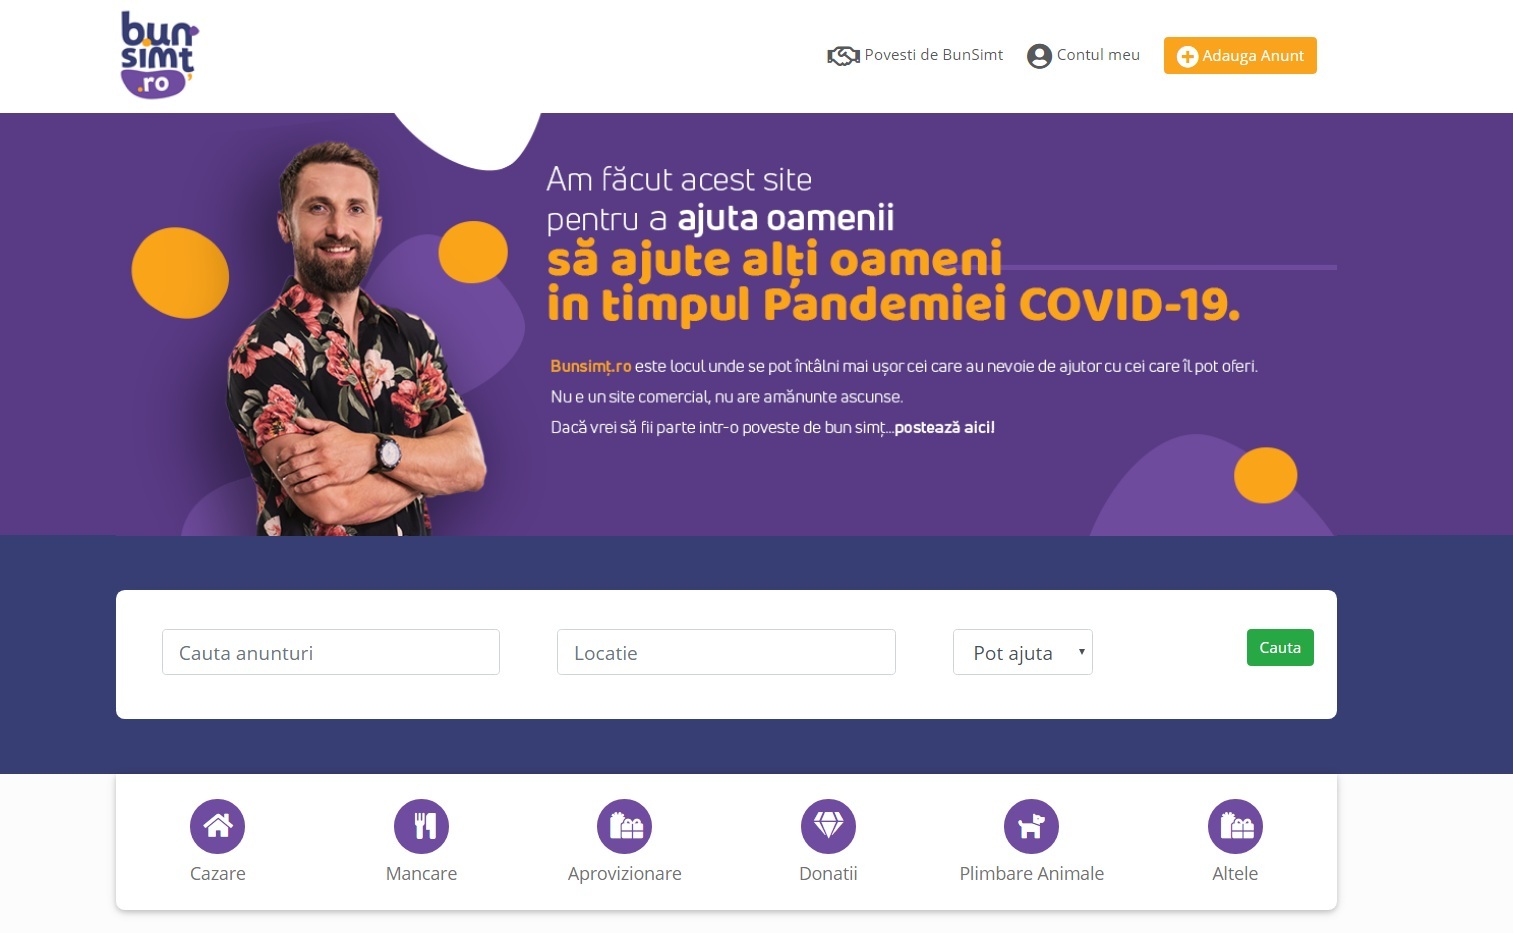Click the green Cauta button
Image resolution: width=1513 pixels, height=933 pixels.
coord(1280,647)
